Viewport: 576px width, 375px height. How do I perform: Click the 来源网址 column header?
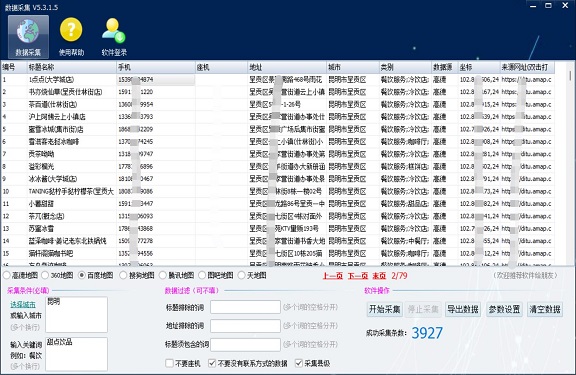[527, 67]
